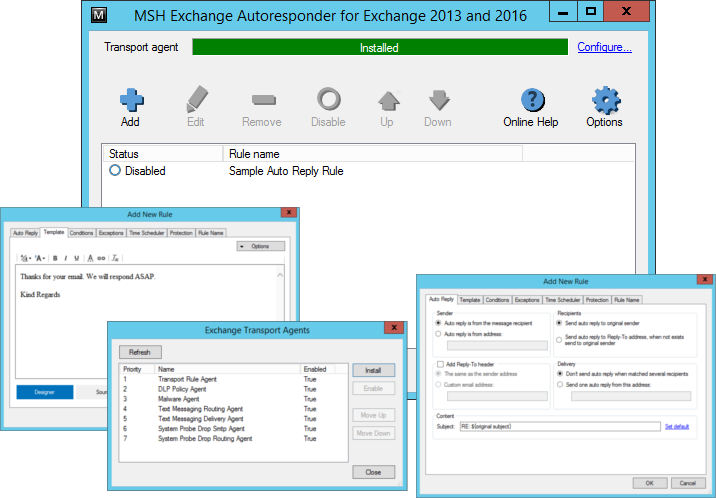Viewport: 716px width, 498px height.
Task: Toggle bold formatting in the template editor
Action: (55, 258)
